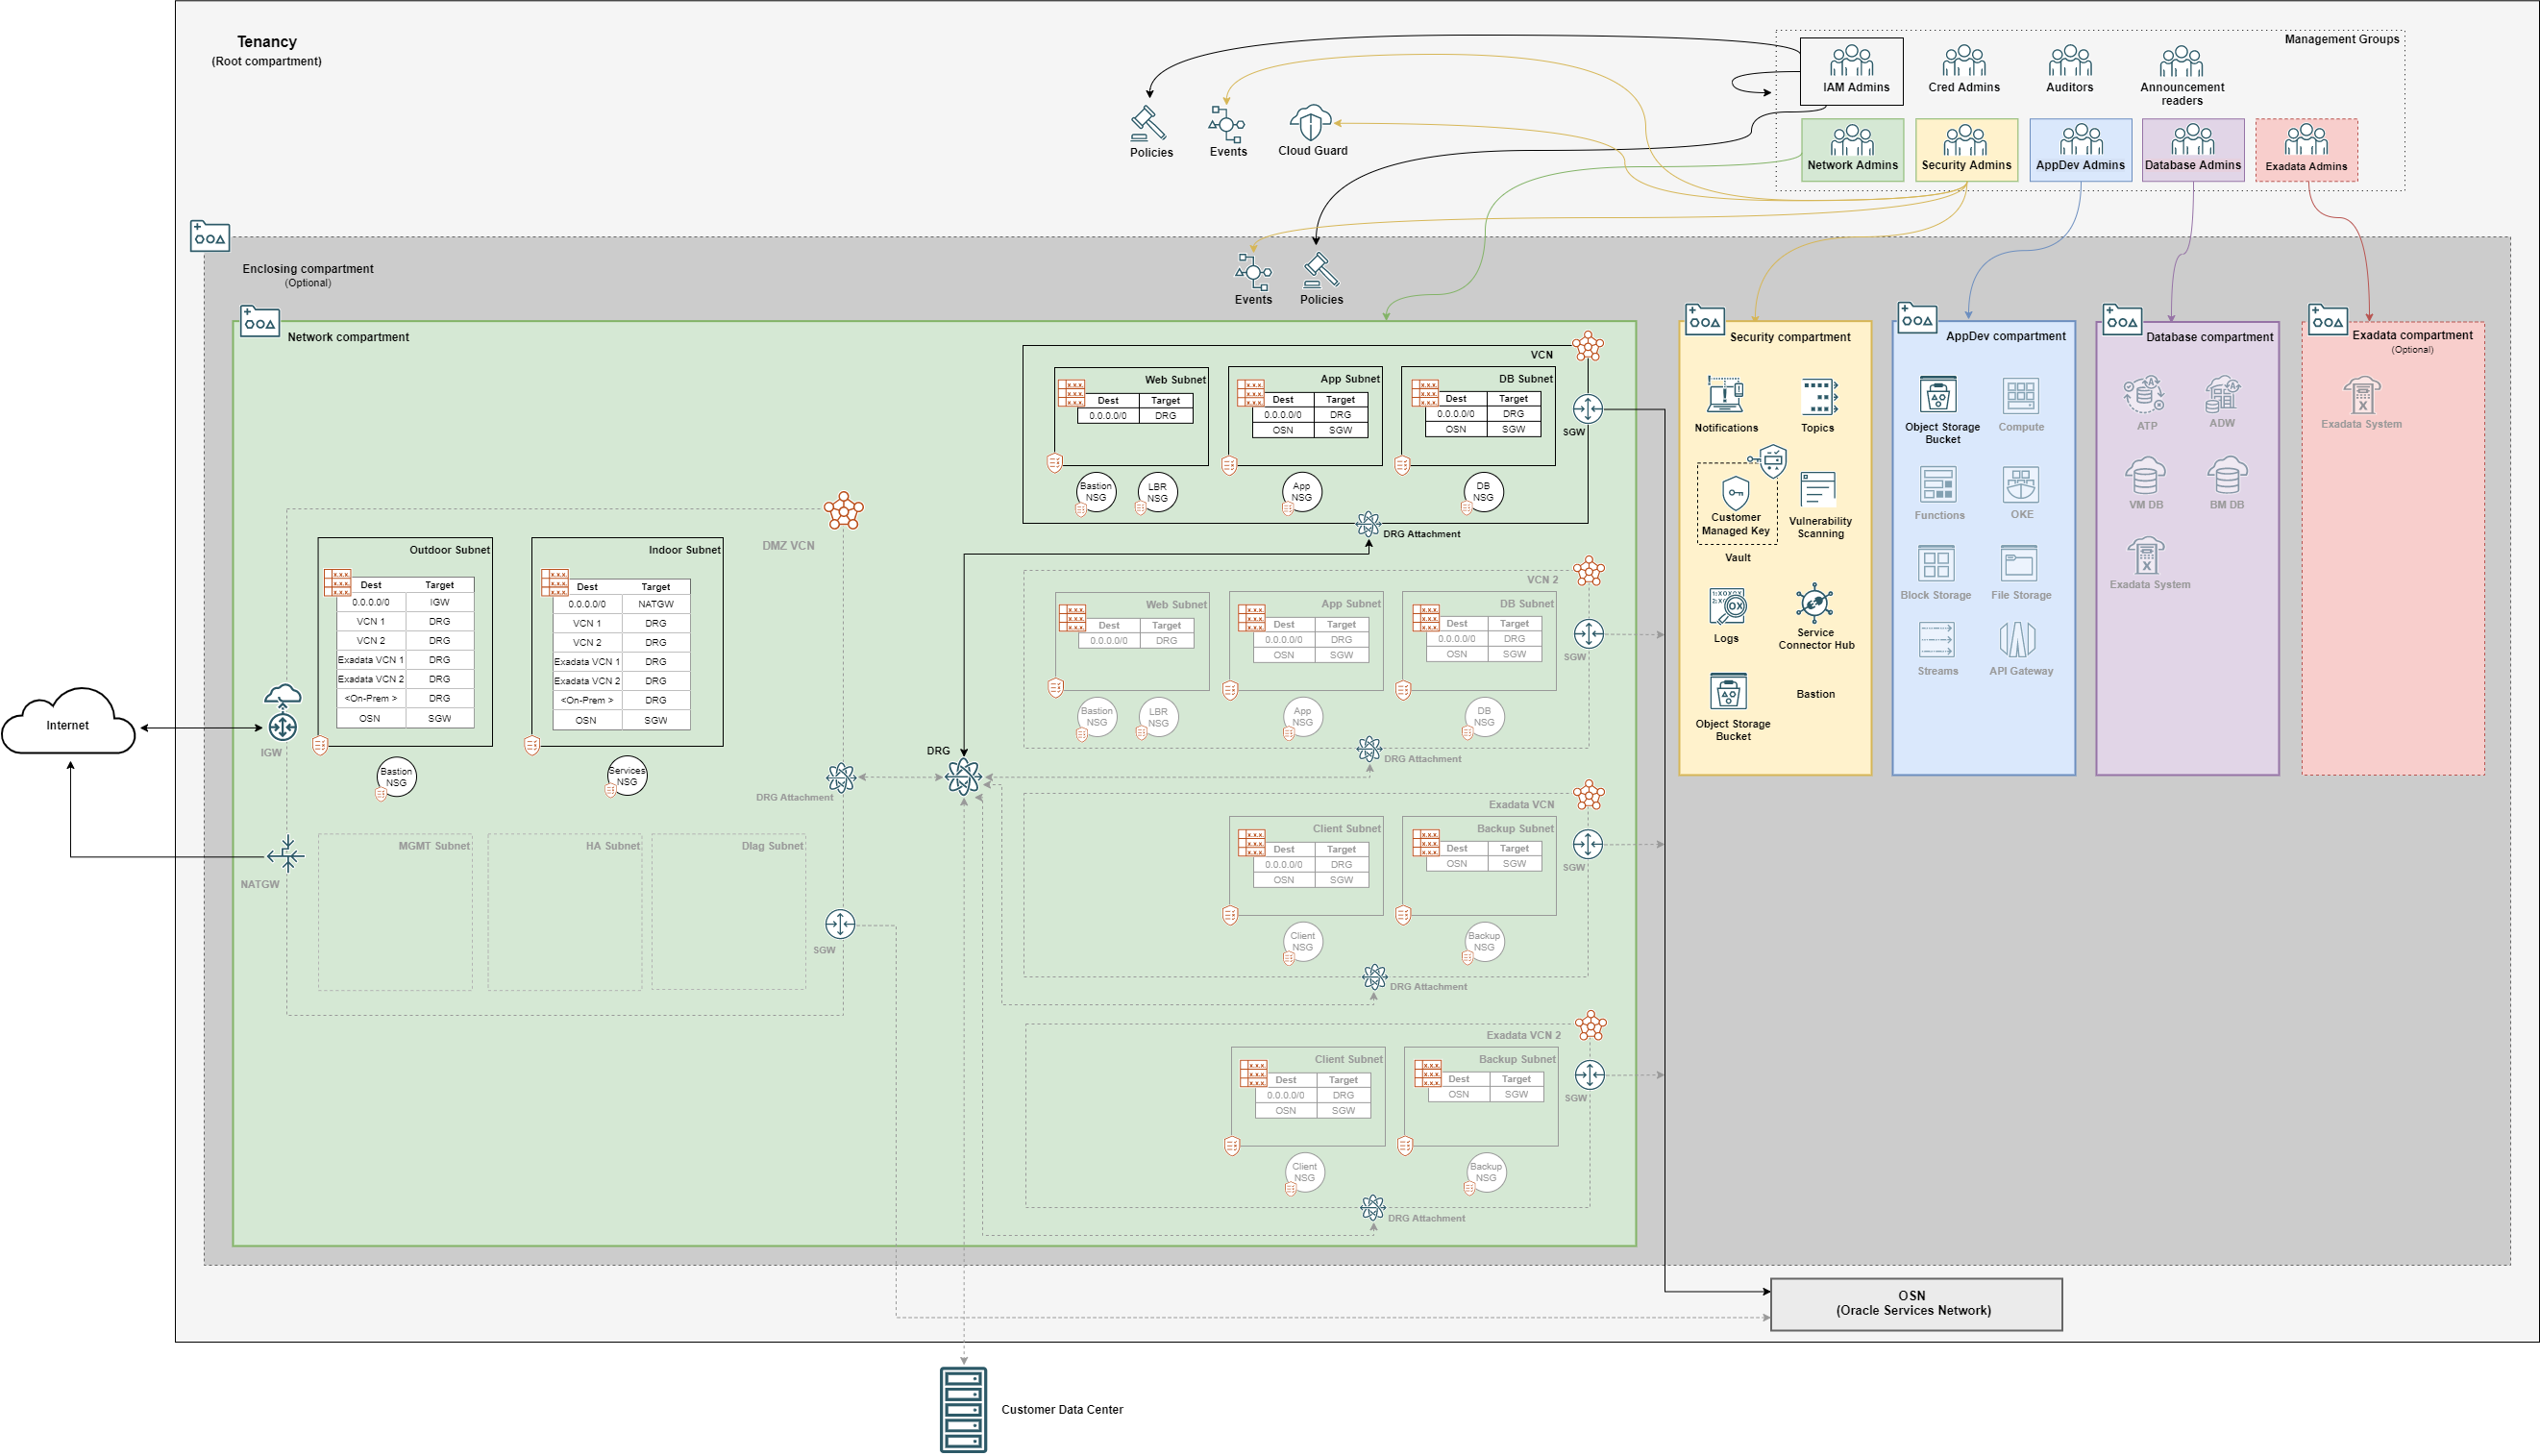
Task: Click the Security Admins group box
Action: coord(1965,150)
